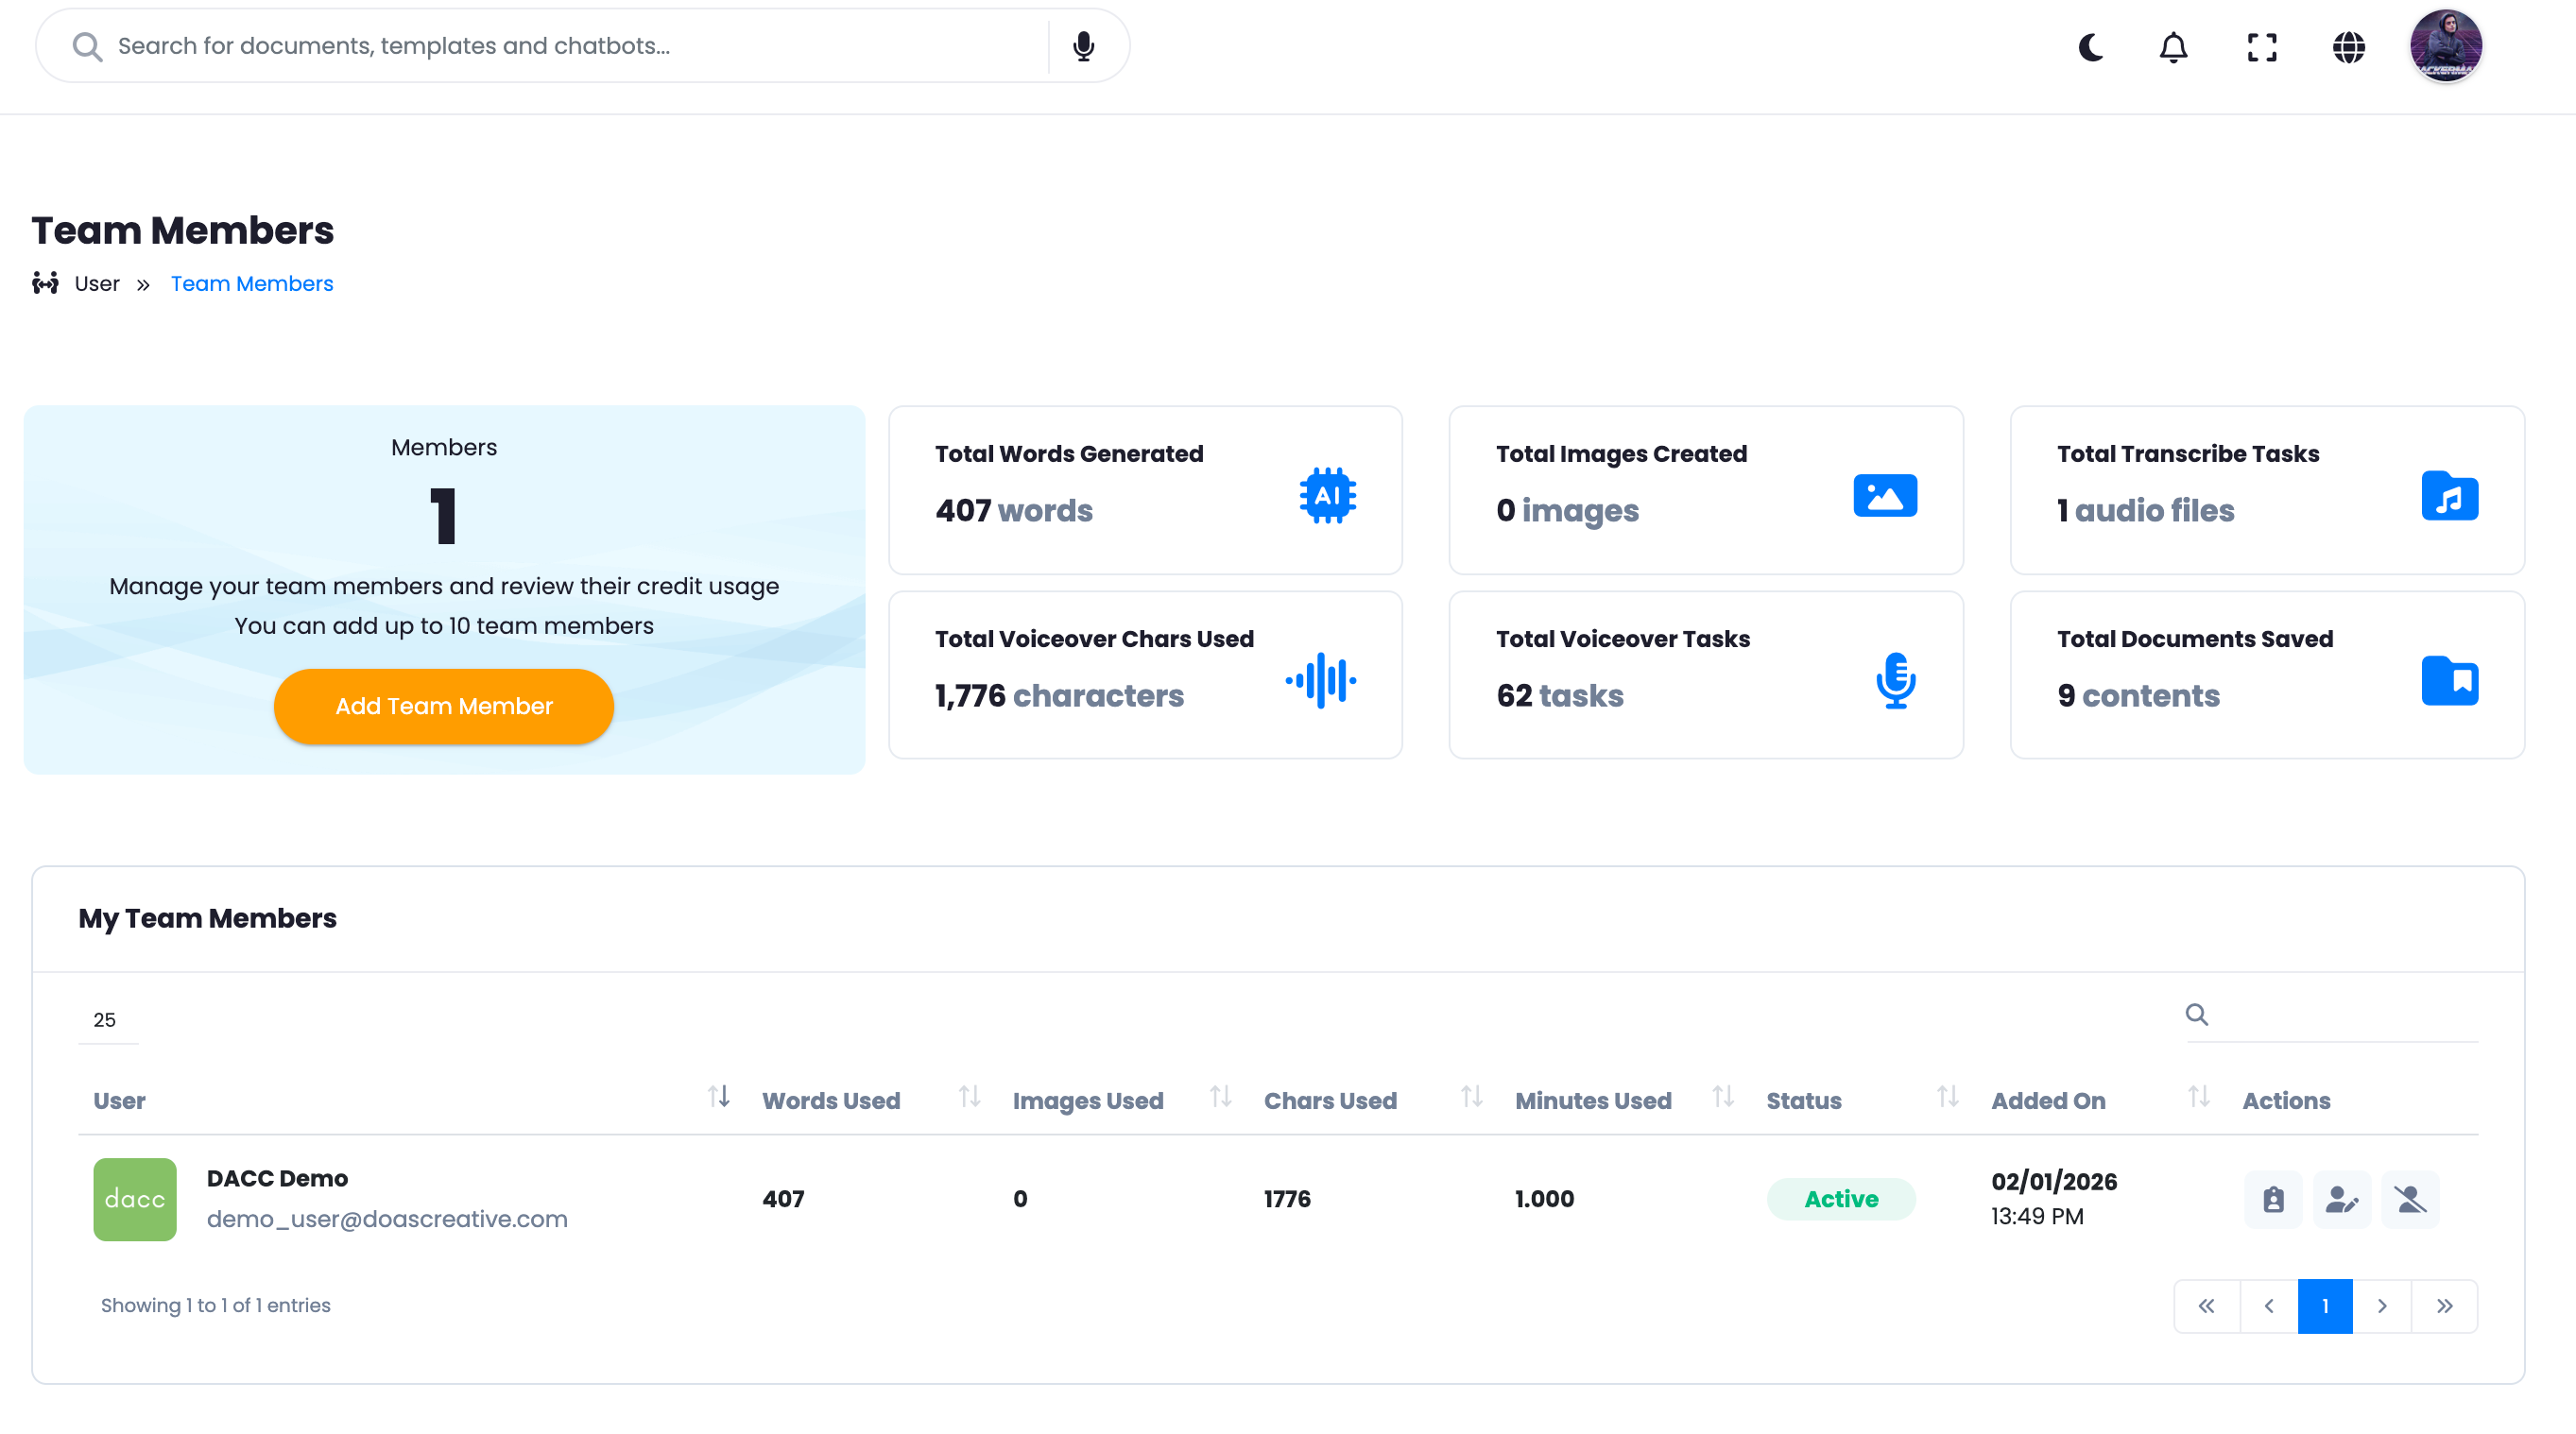Remove DACC Demo member via crossed-user icon
The image size is (2576, 1434).
pyautogui.click(x=2410, y=1199)
